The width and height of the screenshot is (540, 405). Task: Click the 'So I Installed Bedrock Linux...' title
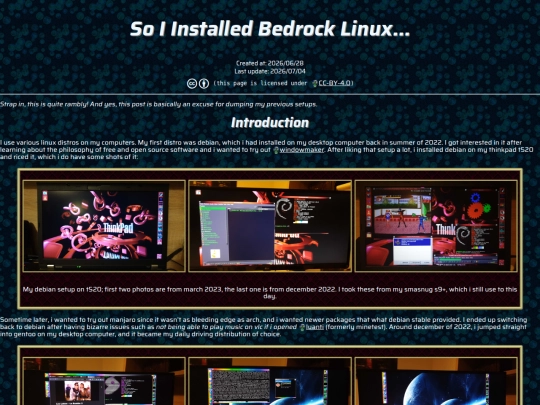pos(270,29)
